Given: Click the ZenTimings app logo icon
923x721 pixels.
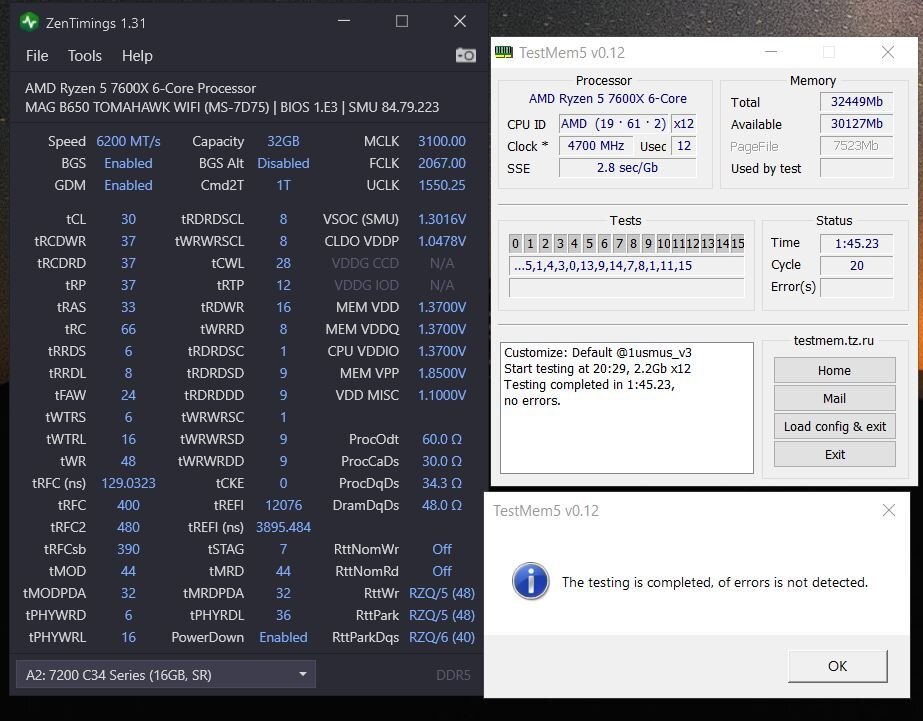Looking at the screenshot, I should click(x=28, y=22).
